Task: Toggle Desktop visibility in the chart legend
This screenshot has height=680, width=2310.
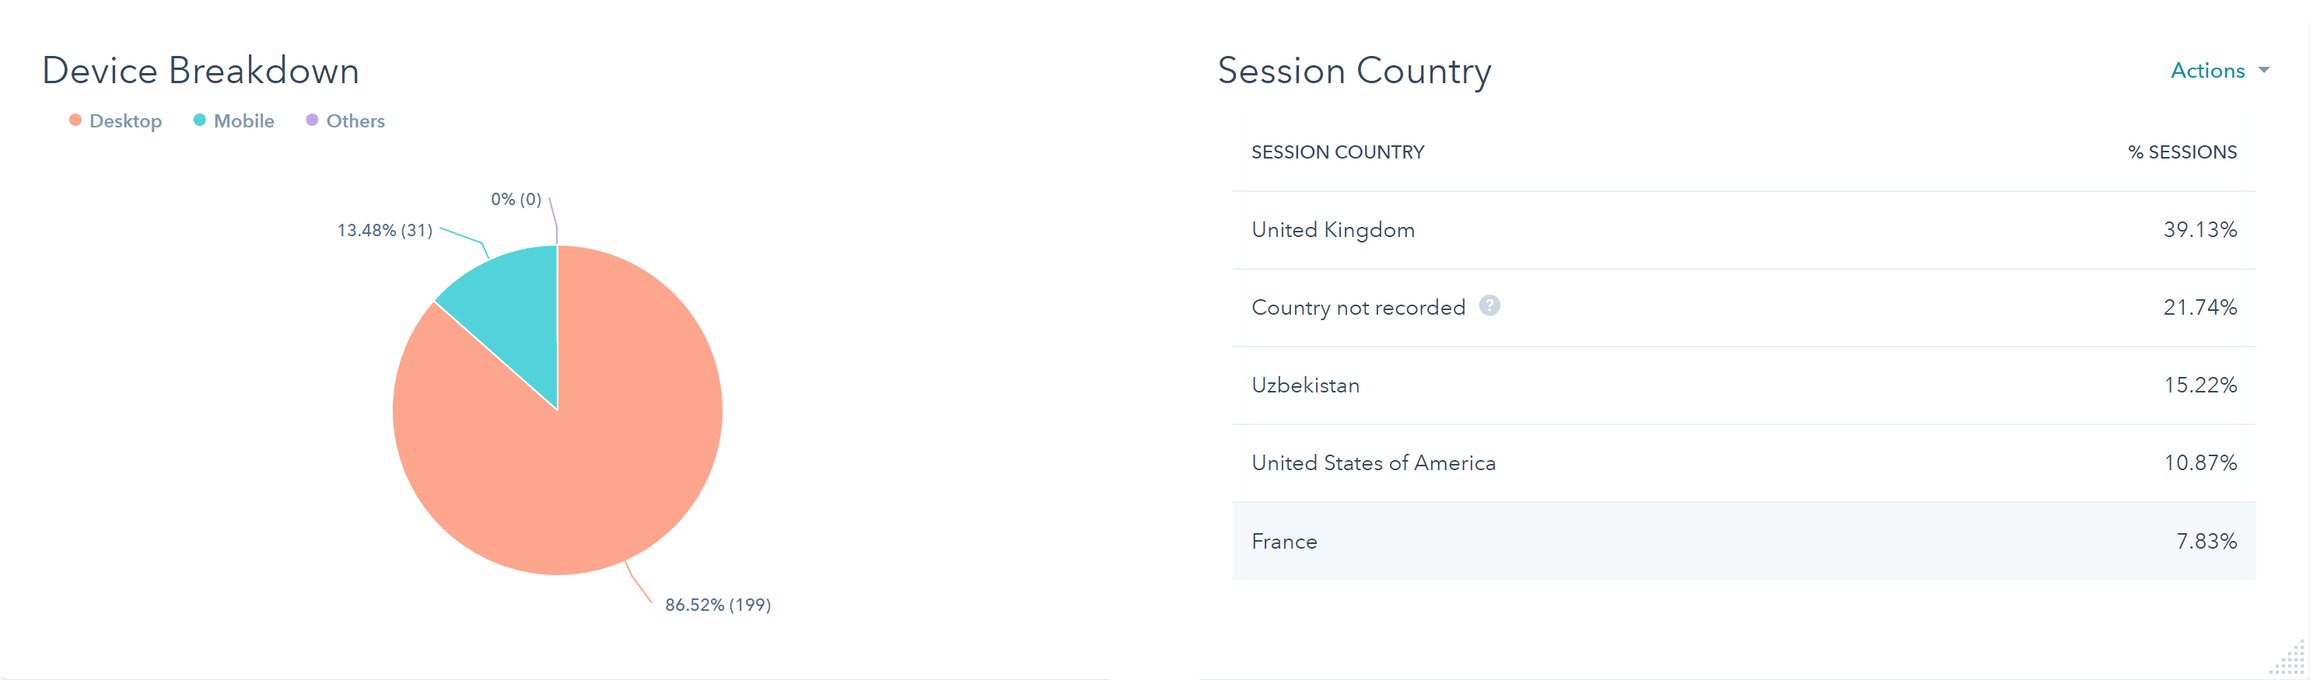Action: click(125, 120)
